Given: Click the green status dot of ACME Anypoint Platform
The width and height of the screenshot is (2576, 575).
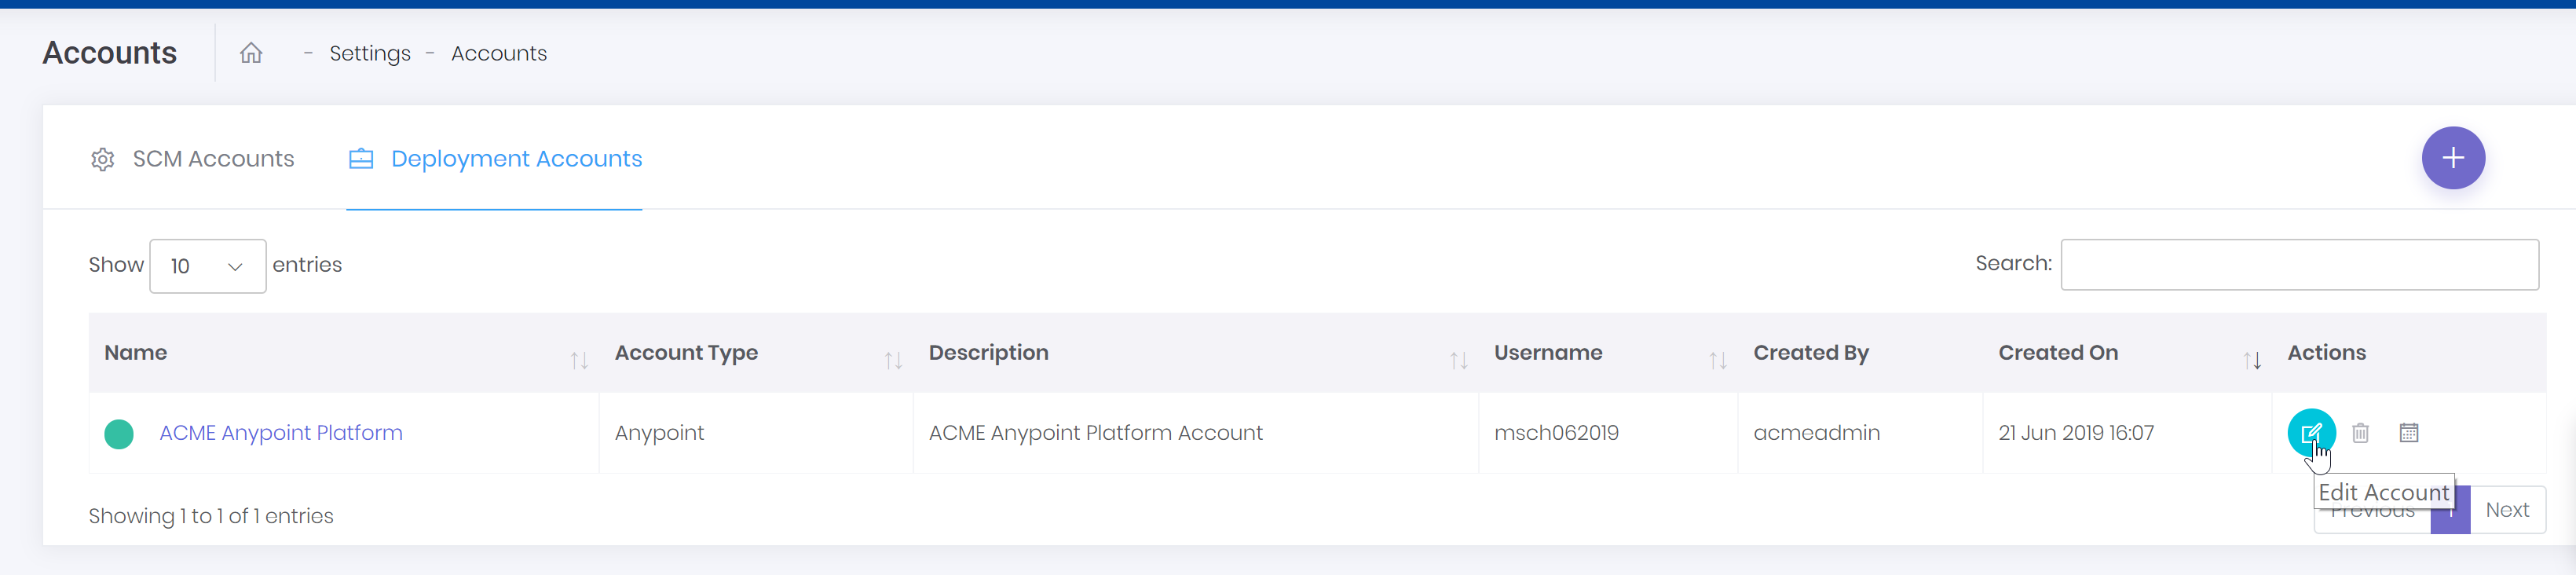Looking at the screenshot, I should (x=119, y=434).
